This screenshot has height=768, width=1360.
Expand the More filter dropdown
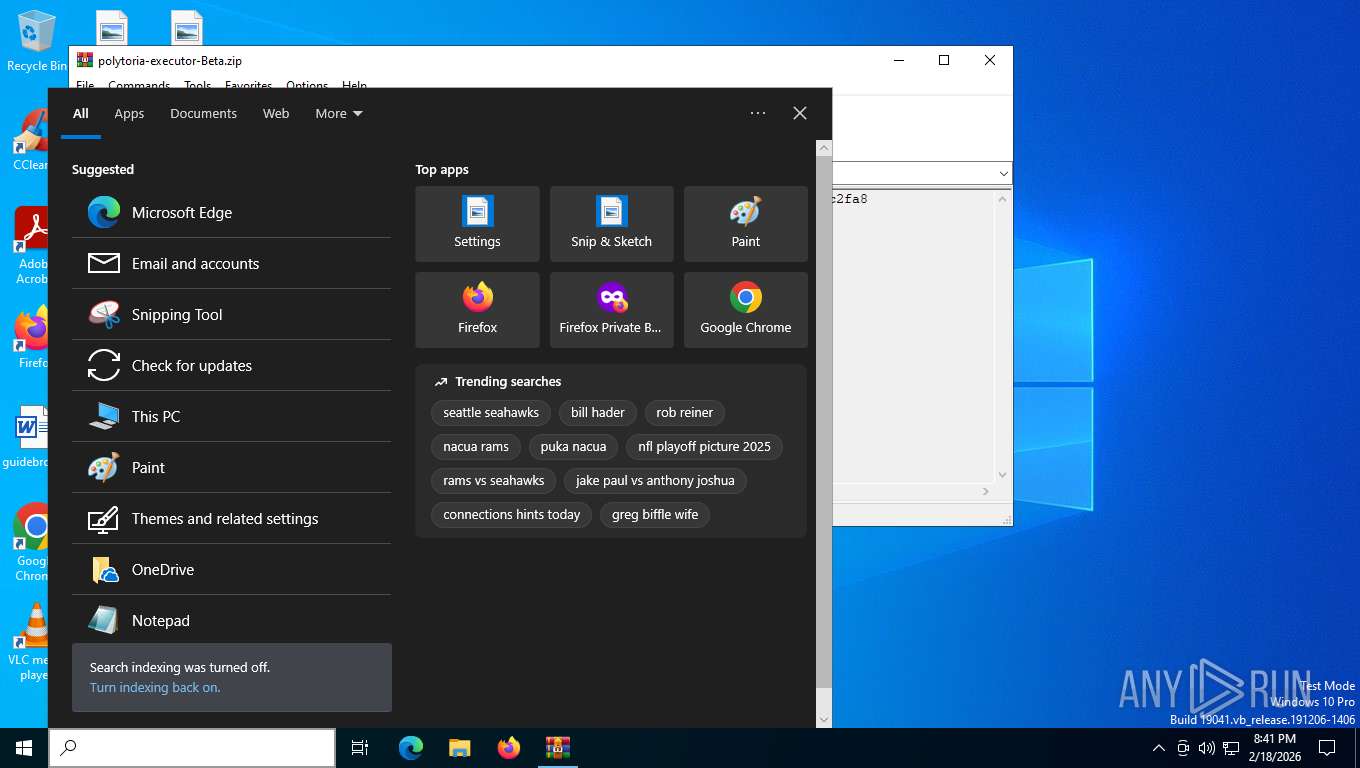pos(339,114)
